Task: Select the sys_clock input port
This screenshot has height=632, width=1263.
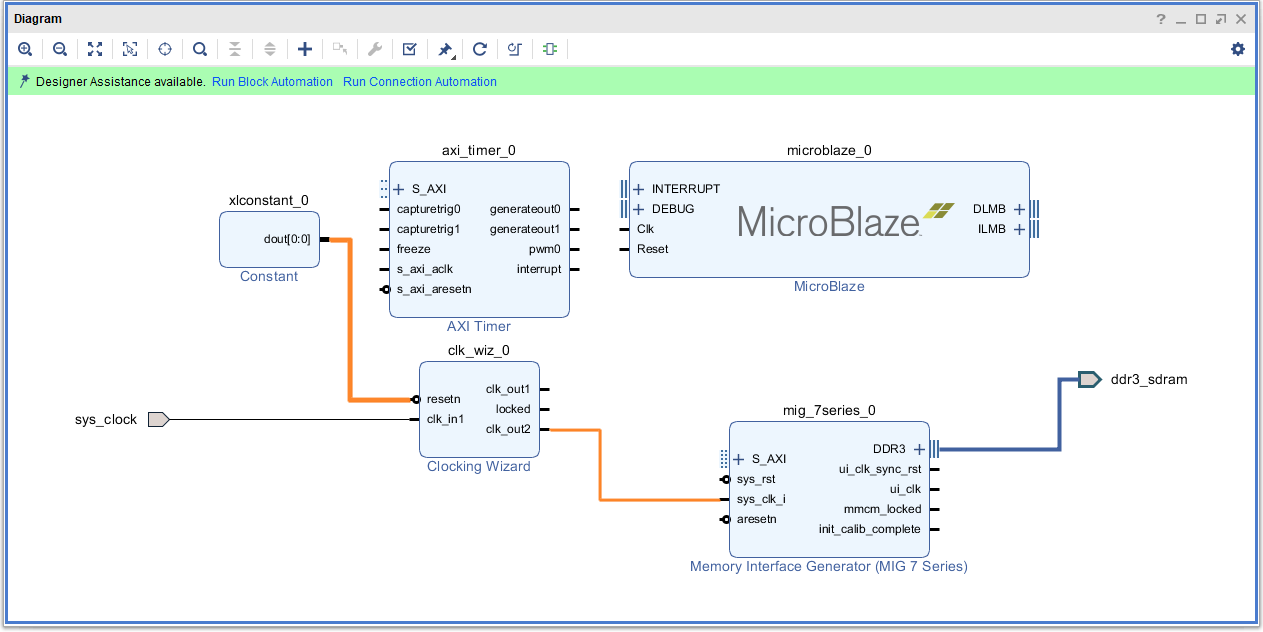Action: (x=158, y=420)
